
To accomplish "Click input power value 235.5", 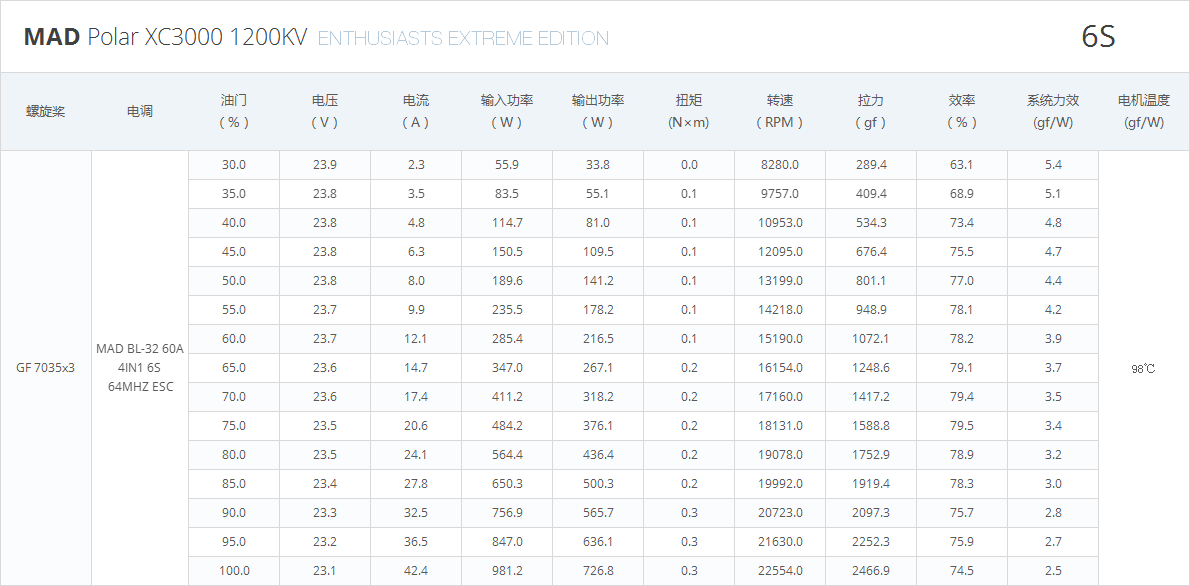I will 507,310.
